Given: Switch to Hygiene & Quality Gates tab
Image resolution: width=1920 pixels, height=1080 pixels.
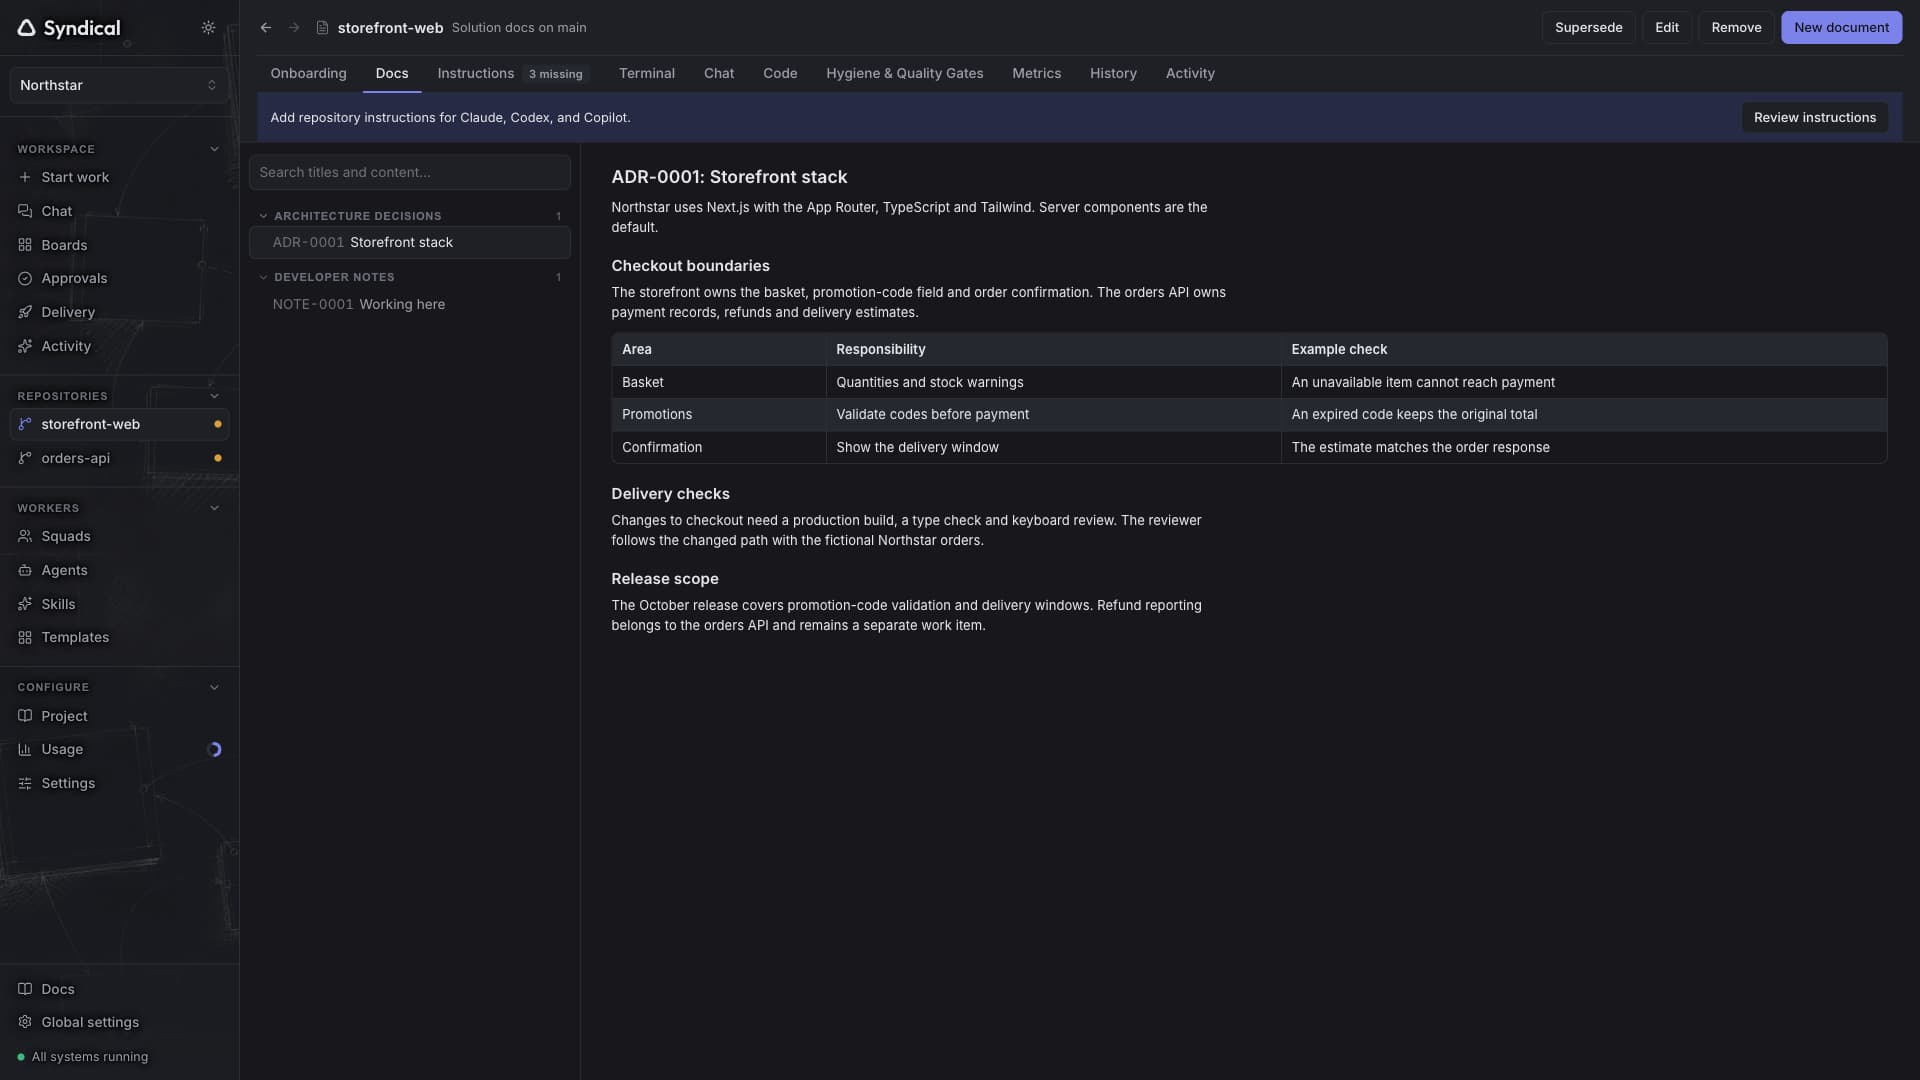Looking at the screenshot, I should point(904,74).
